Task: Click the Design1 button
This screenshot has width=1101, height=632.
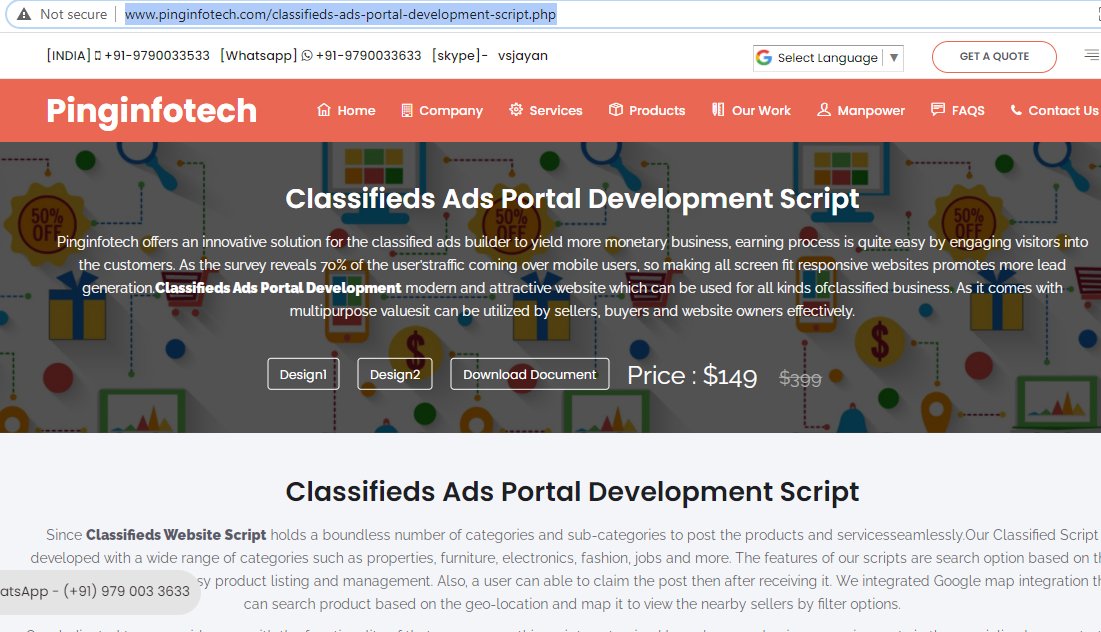Action: click(303, 374)
